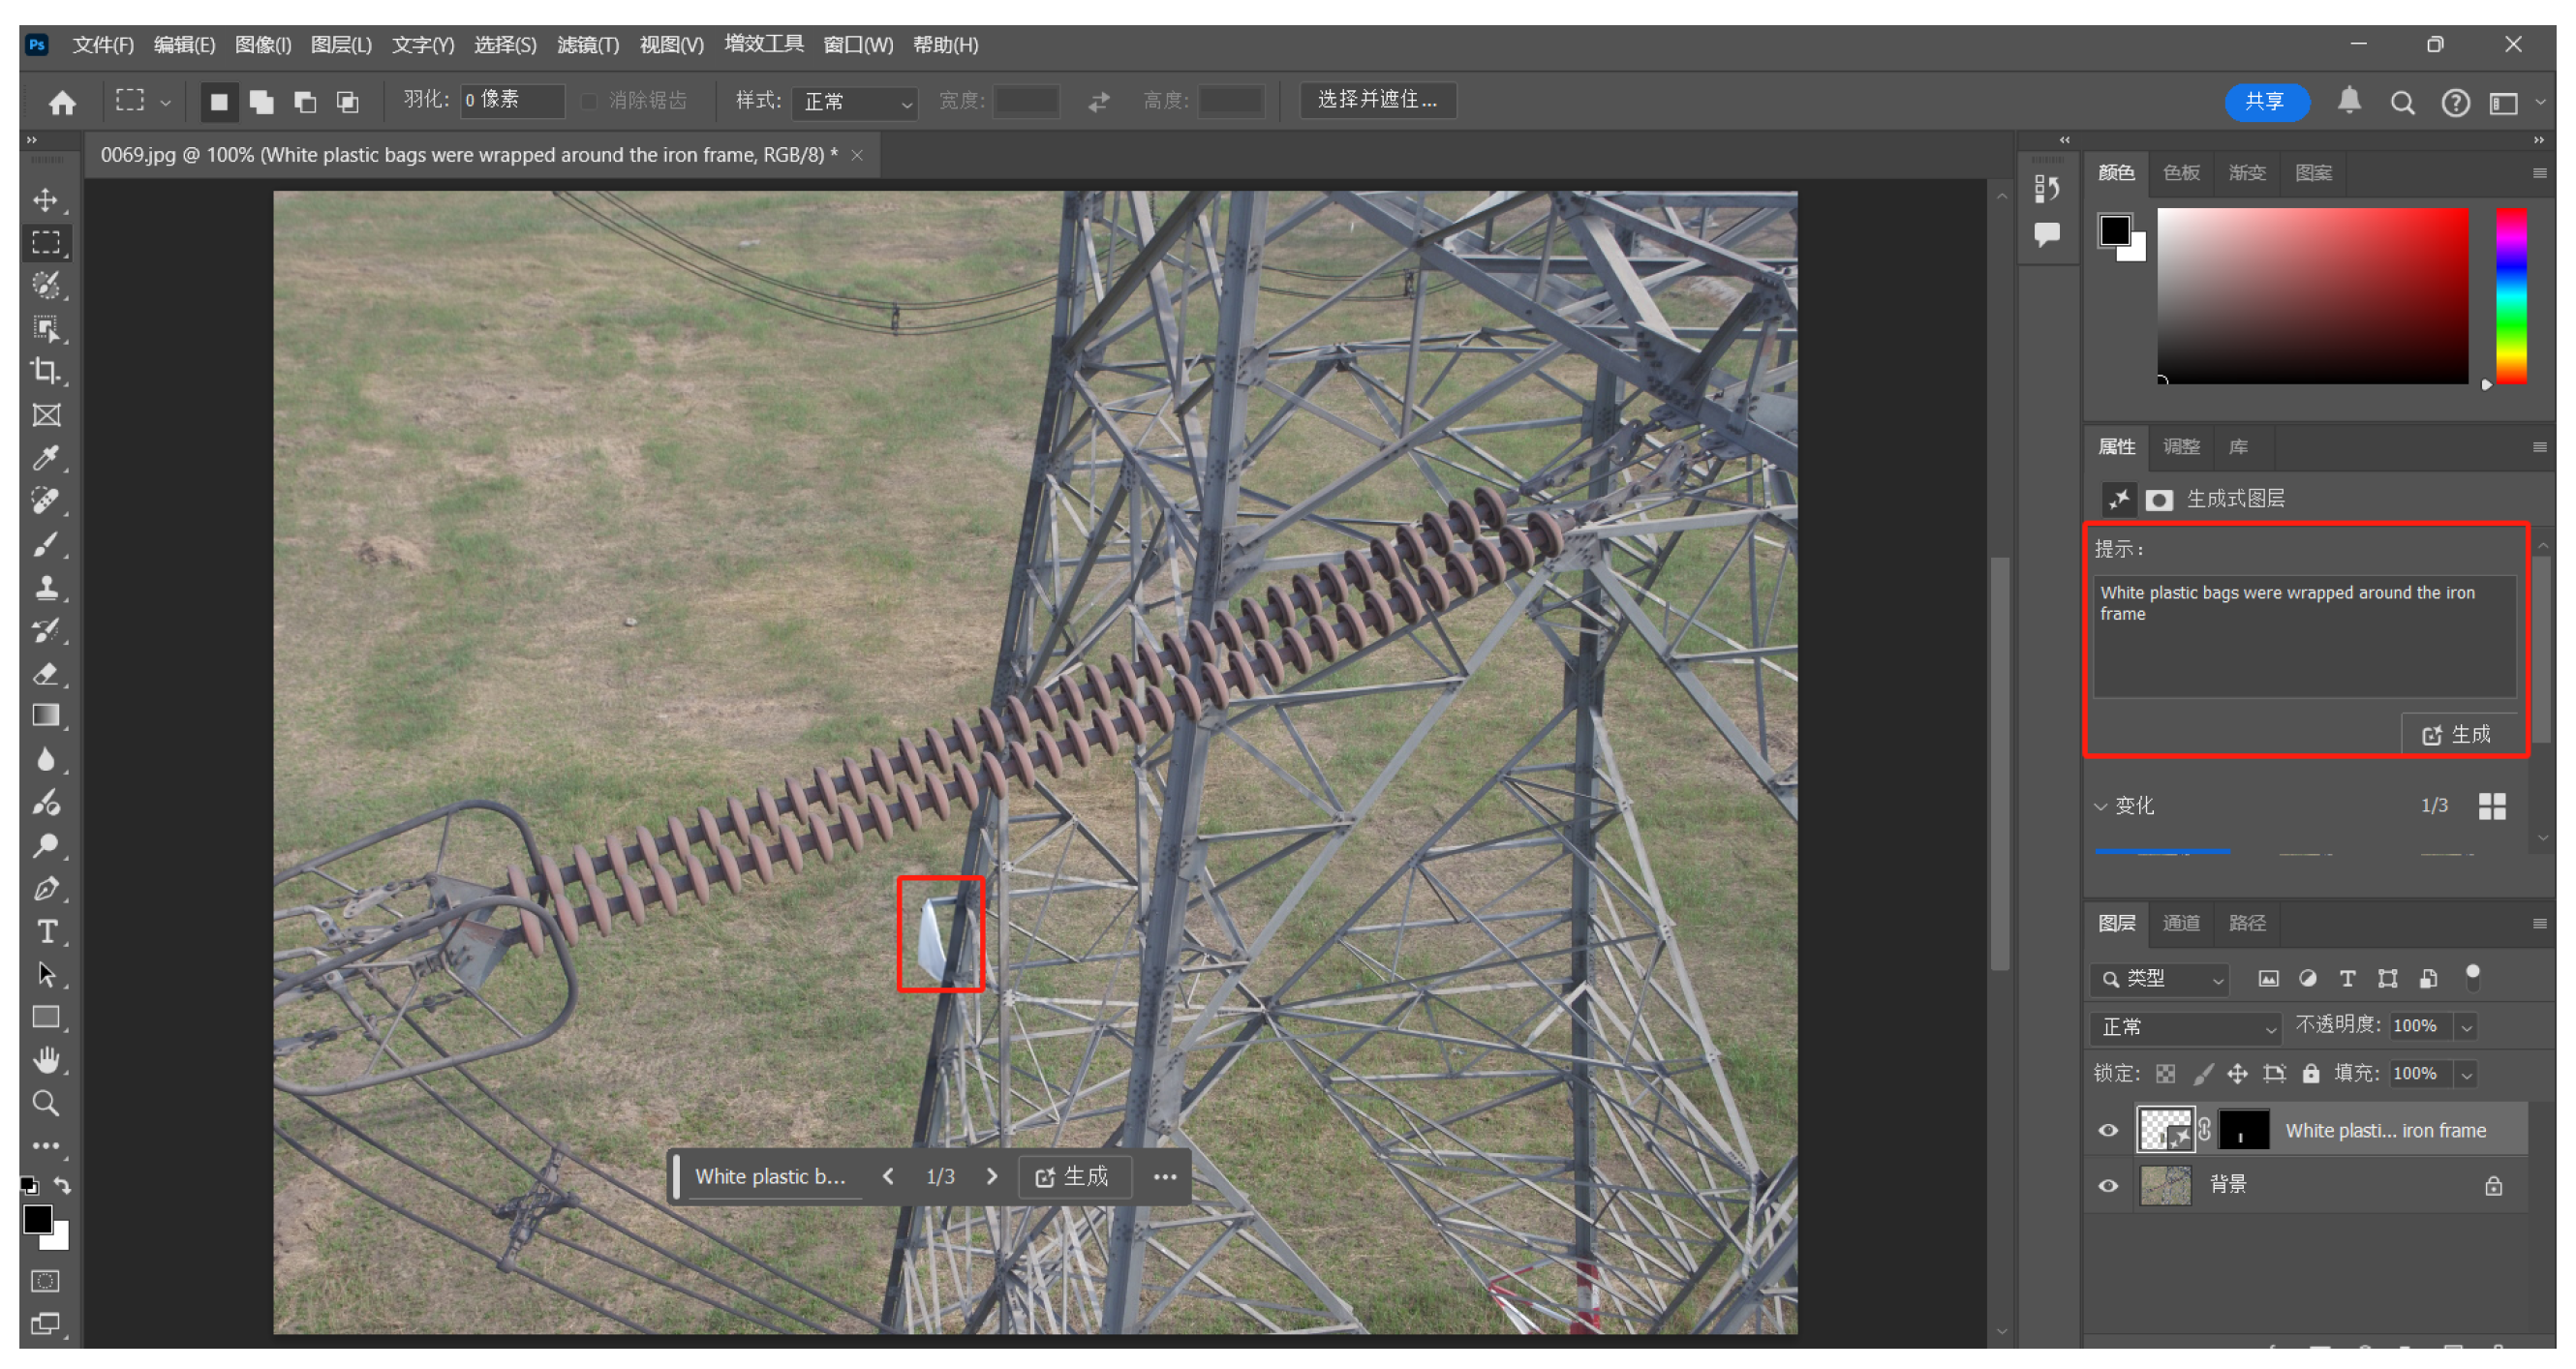Select the Crop tool

(45, 371)
